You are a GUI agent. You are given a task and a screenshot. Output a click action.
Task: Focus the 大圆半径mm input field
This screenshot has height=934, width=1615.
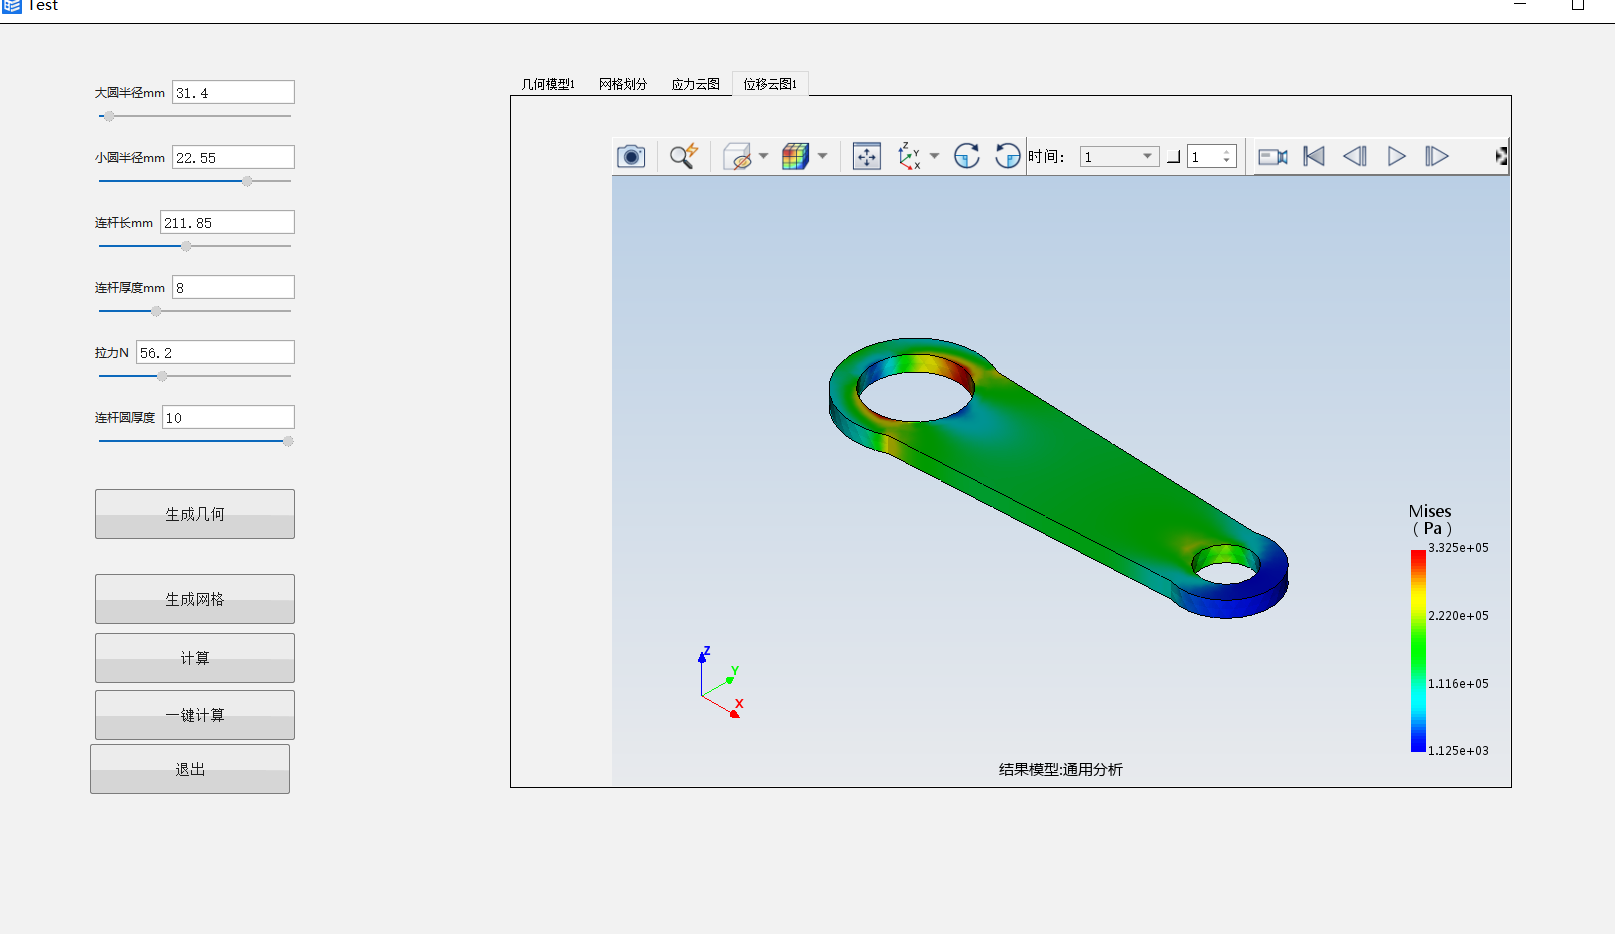[233, 92]
